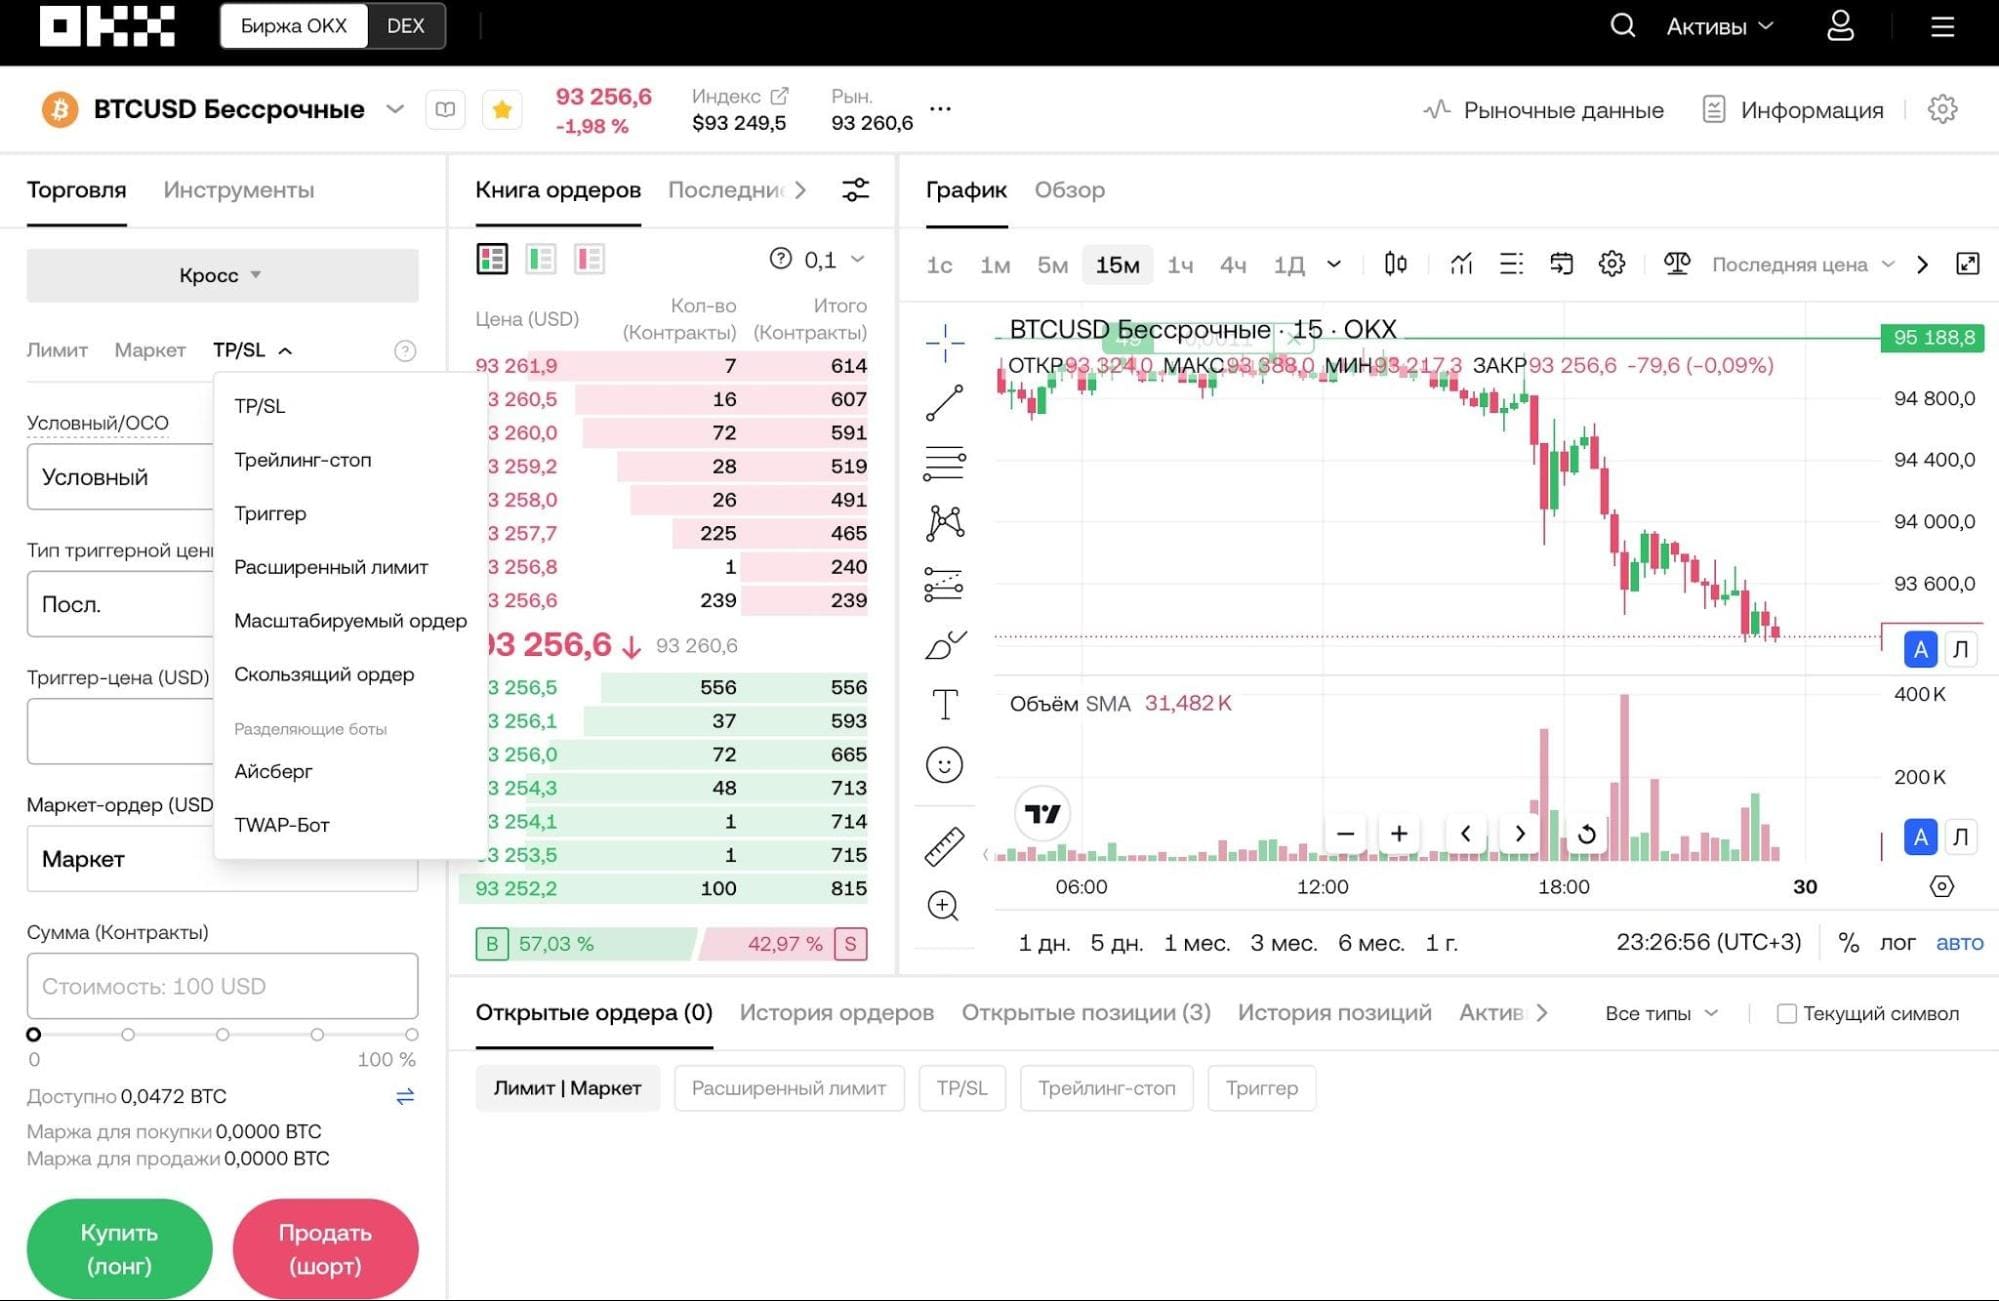Open Рыночные данные link
The image size is (1999, 1301).
1543,110
